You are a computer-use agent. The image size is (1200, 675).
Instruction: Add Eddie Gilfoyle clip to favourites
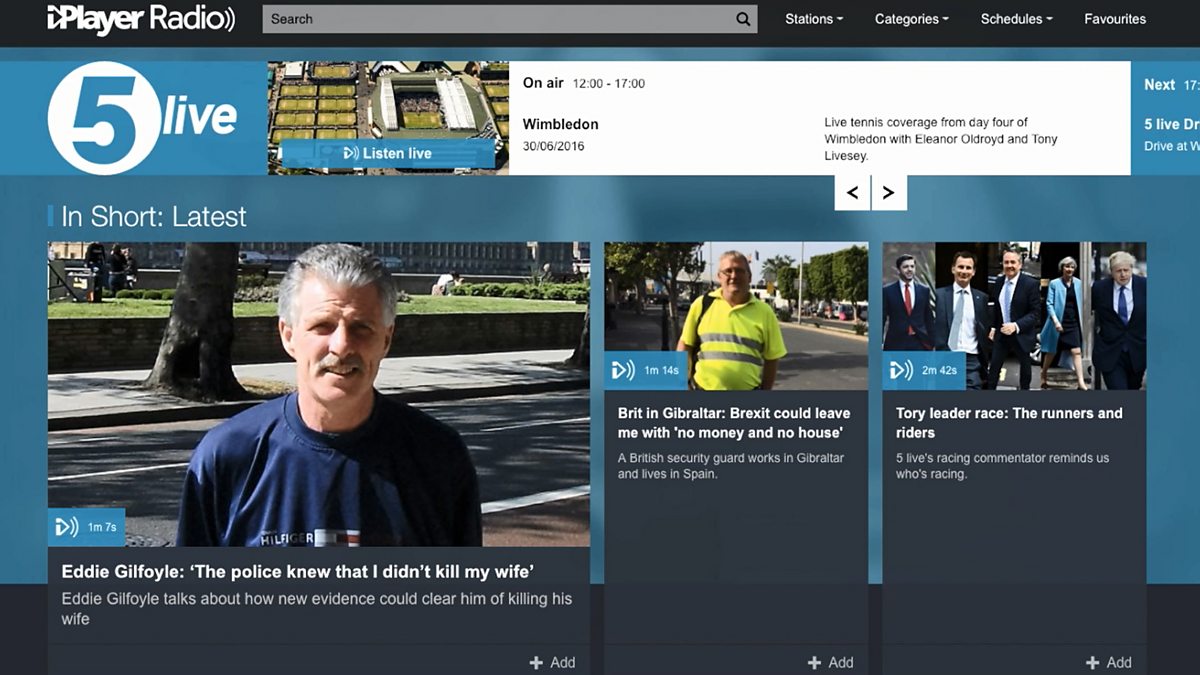[x=552, y=662]
